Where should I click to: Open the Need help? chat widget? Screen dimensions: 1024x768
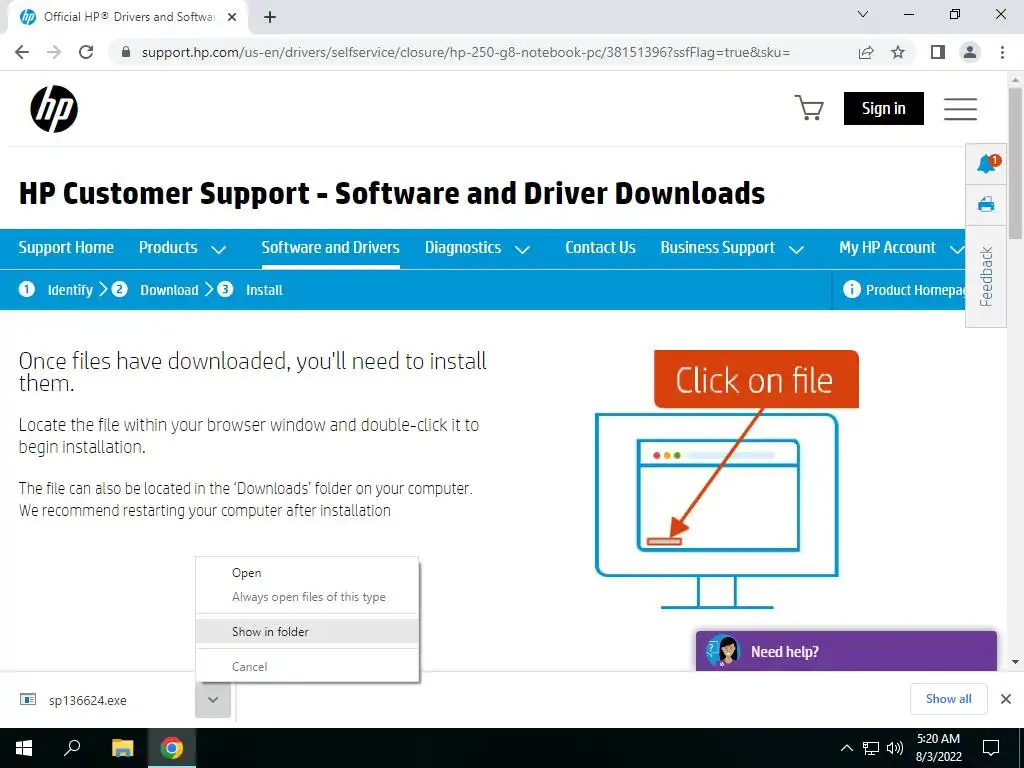pyautogui.click(x=846, y=651)
